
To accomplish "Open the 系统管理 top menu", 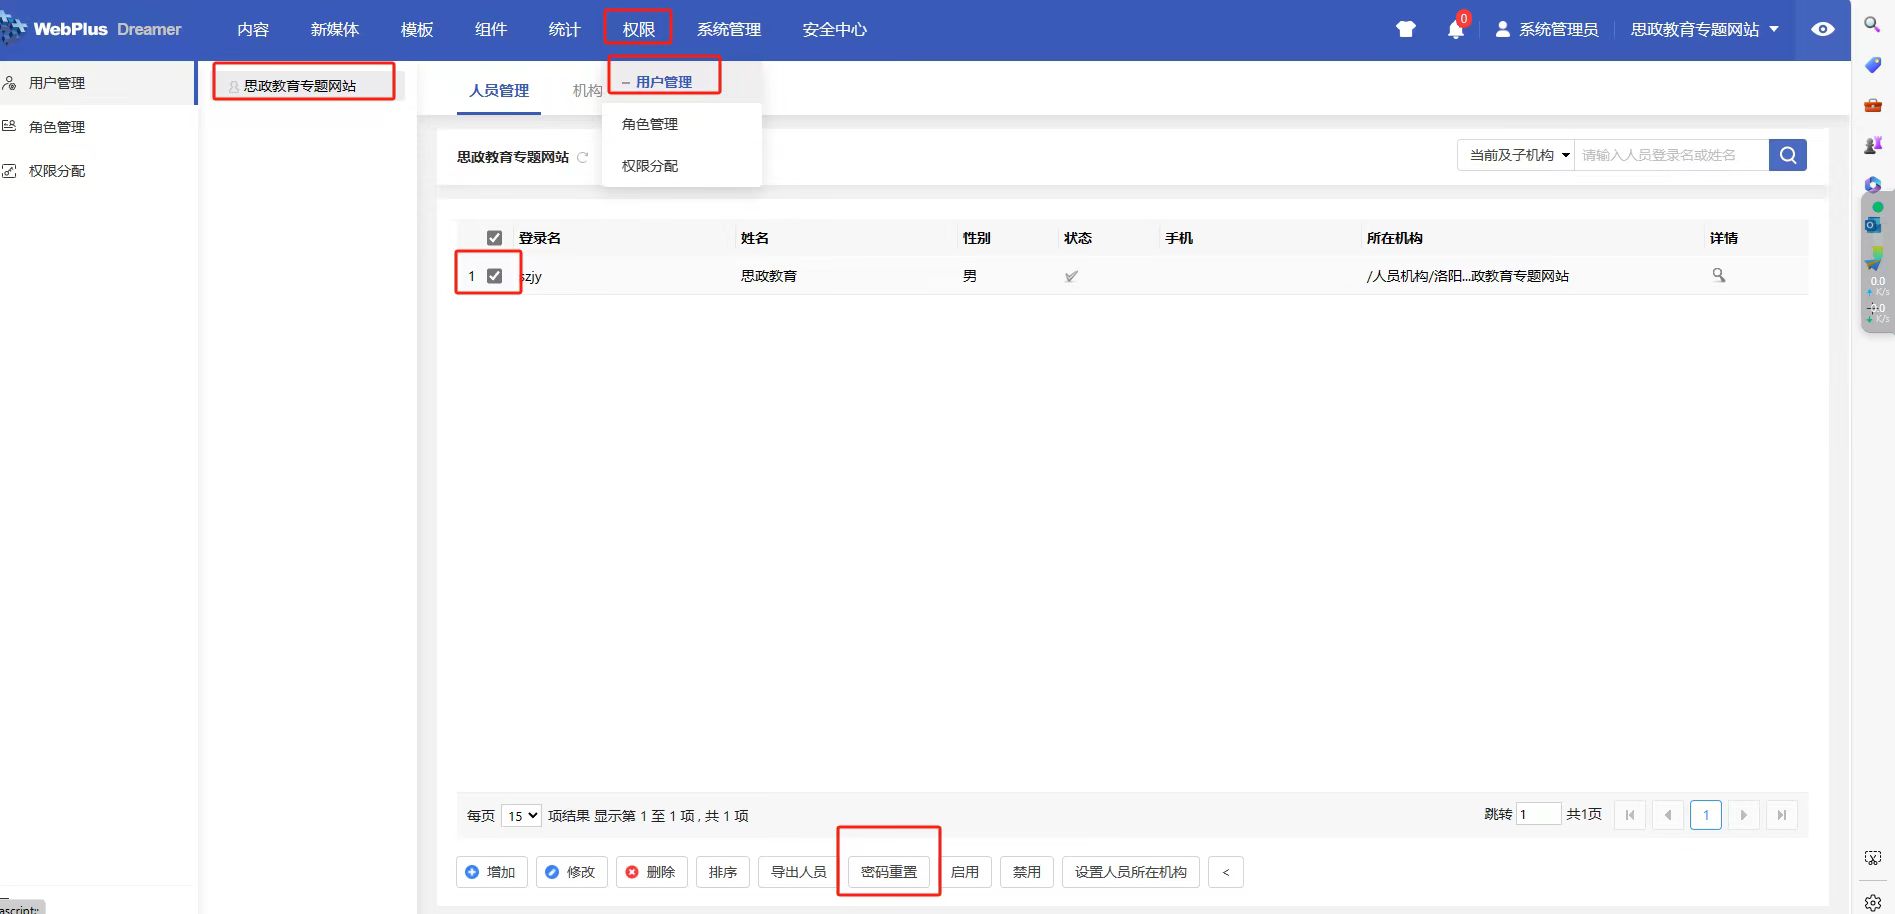I will 729,30.
